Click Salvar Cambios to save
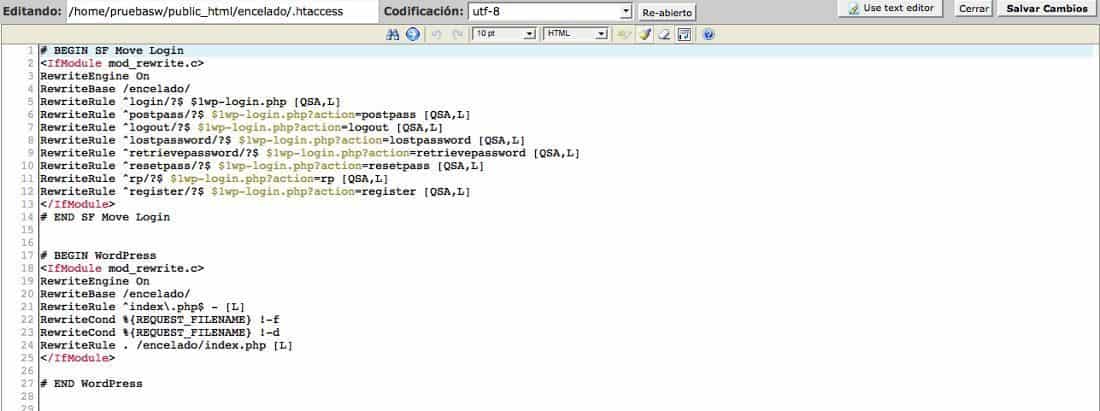The image size is (1100, 411). 1047,9
